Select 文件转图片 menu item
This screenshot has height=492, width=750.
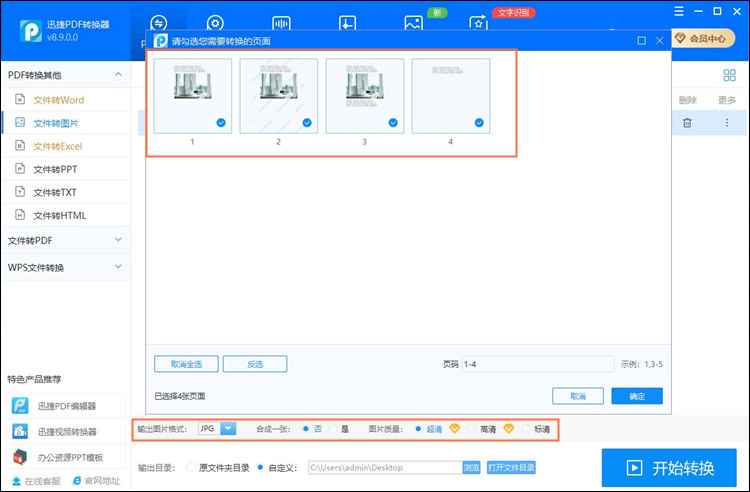66,123
